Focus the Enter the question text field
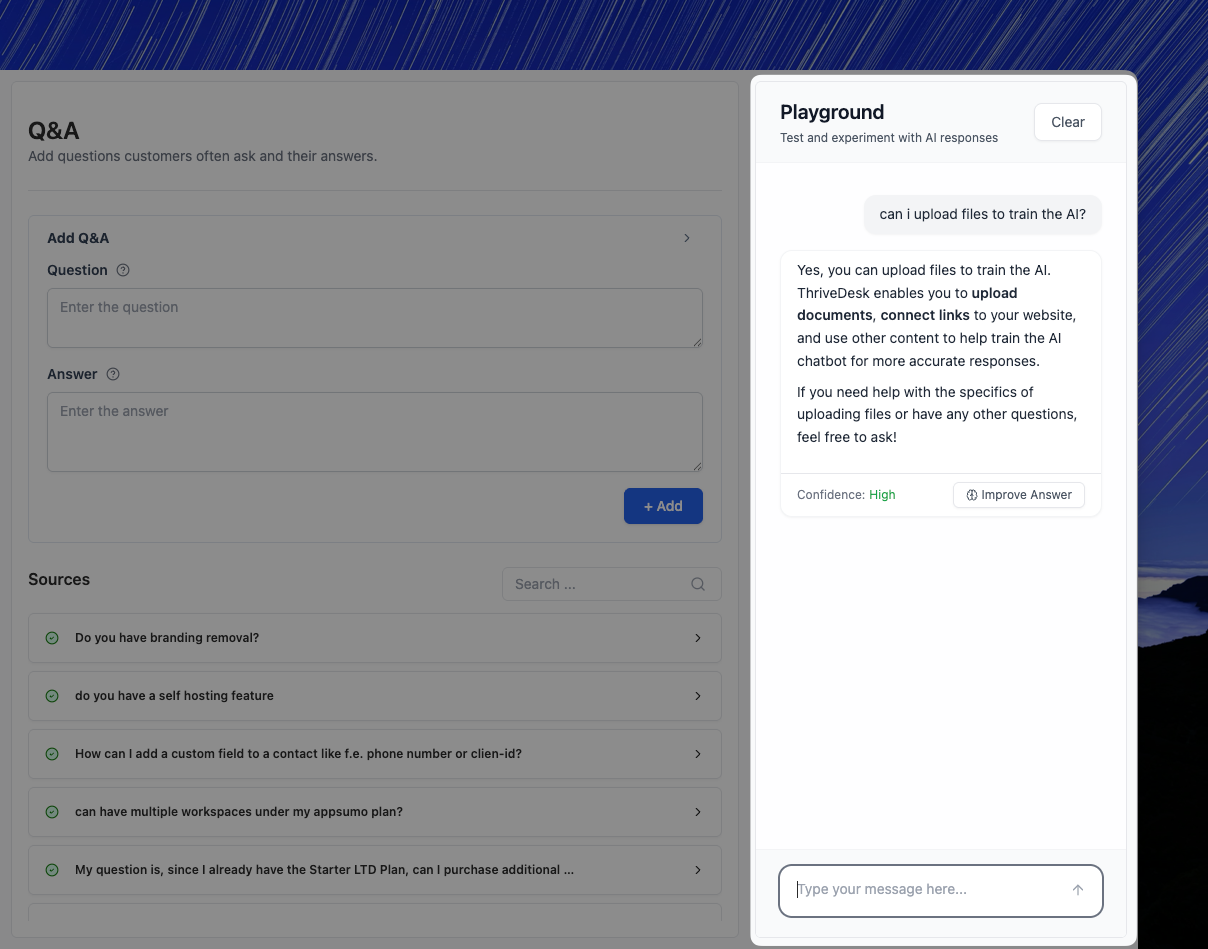Viewport: 1208px width, 949px height. [x=374, y=318]
